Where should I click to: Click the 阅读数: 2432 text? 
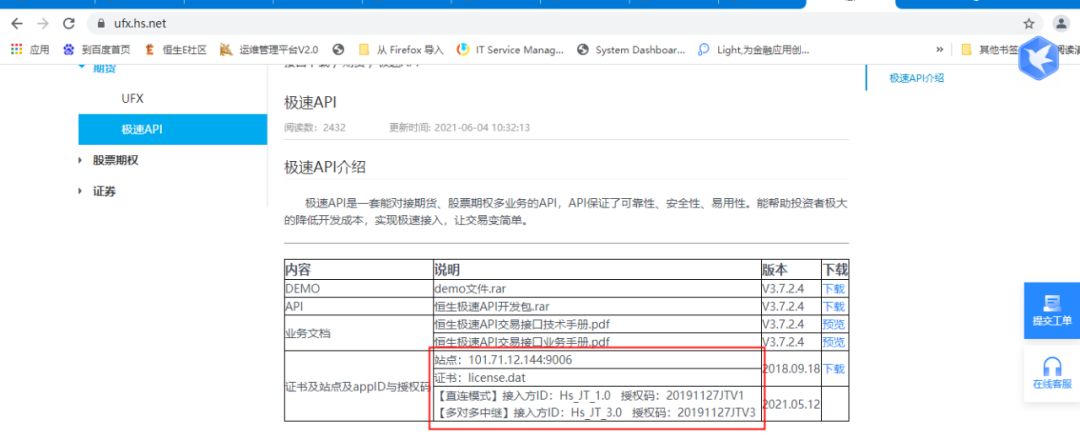(x=315, y=127)
